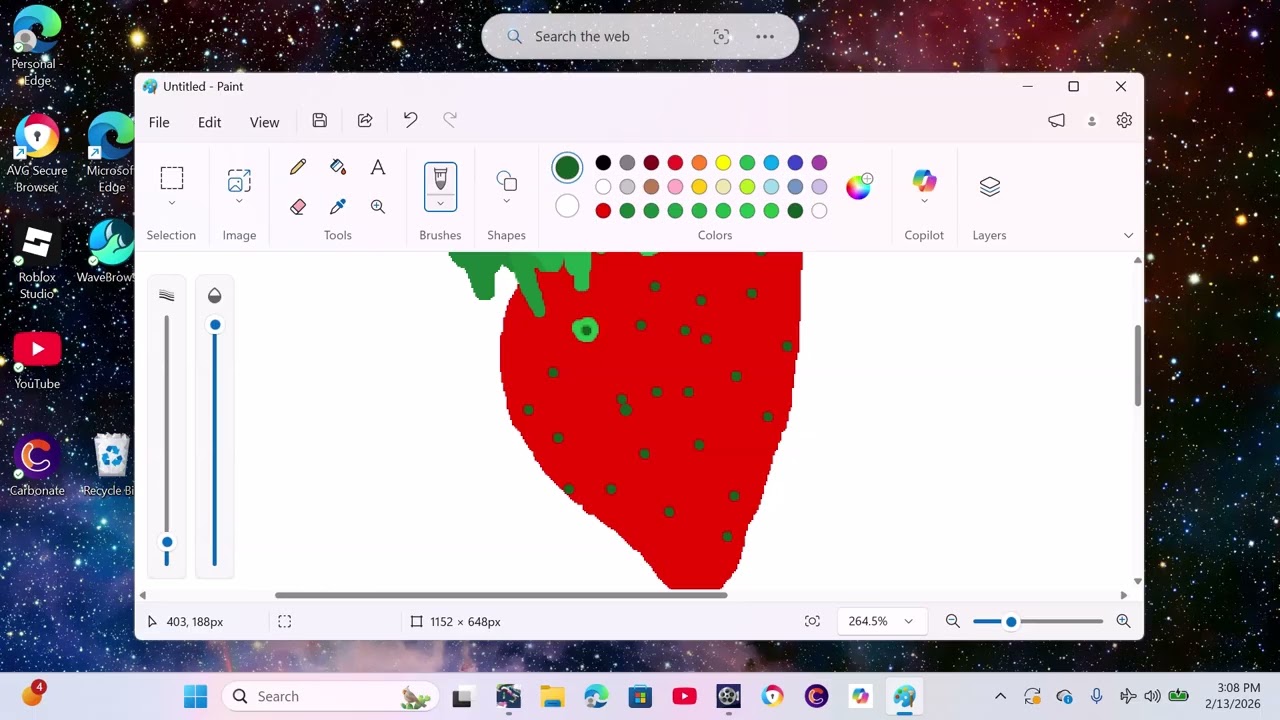
Task: Select primary color 1 swatch
Action: pos(567,167)
